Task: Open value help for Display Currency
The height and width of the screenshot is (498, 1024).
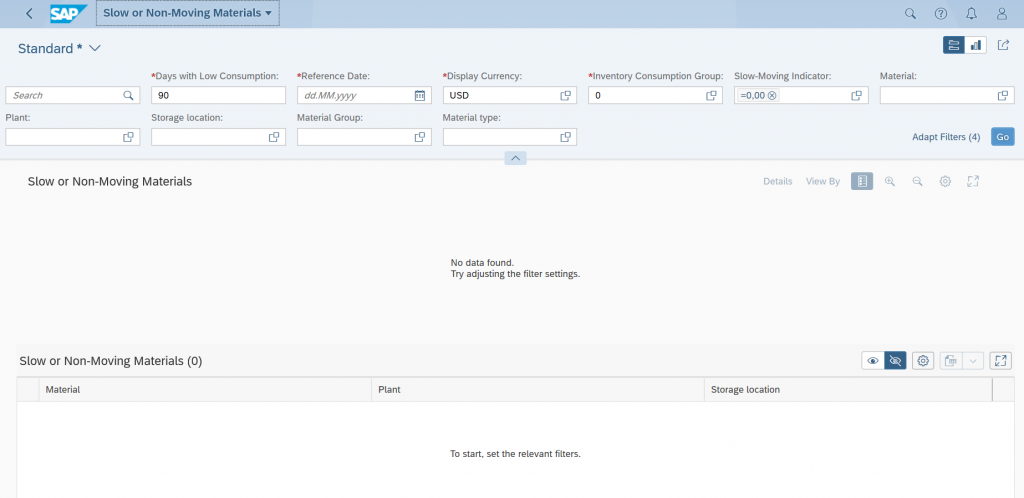Action: click(x=566, y=95)
